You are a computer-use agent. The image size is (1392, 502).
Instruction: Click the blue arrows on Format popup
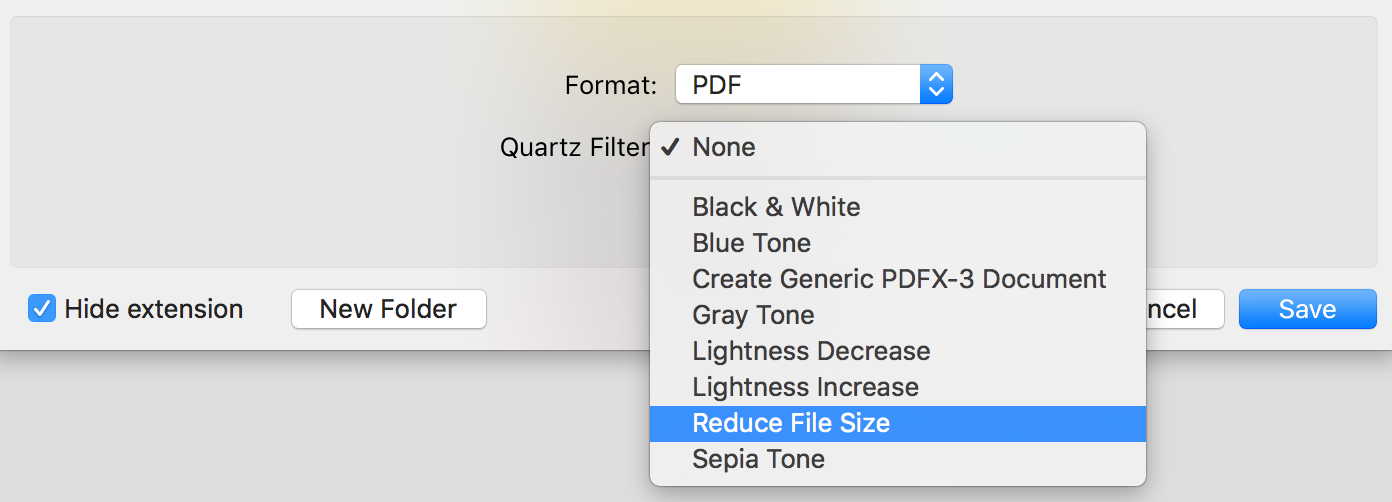point(936,85)
